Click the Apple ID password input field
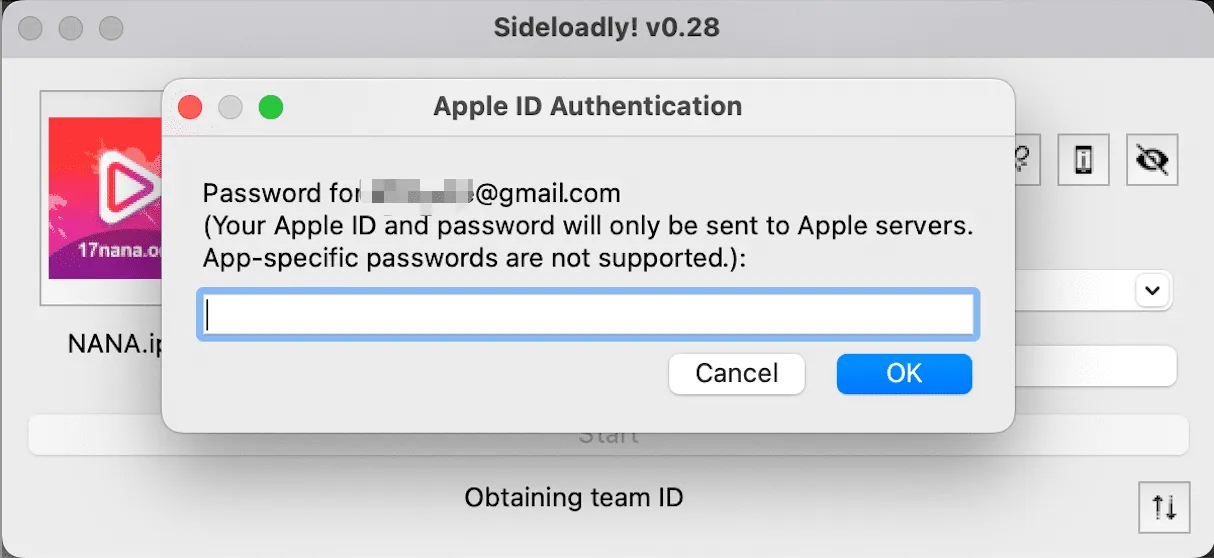 pyautogui.click(x=588, y=316)
